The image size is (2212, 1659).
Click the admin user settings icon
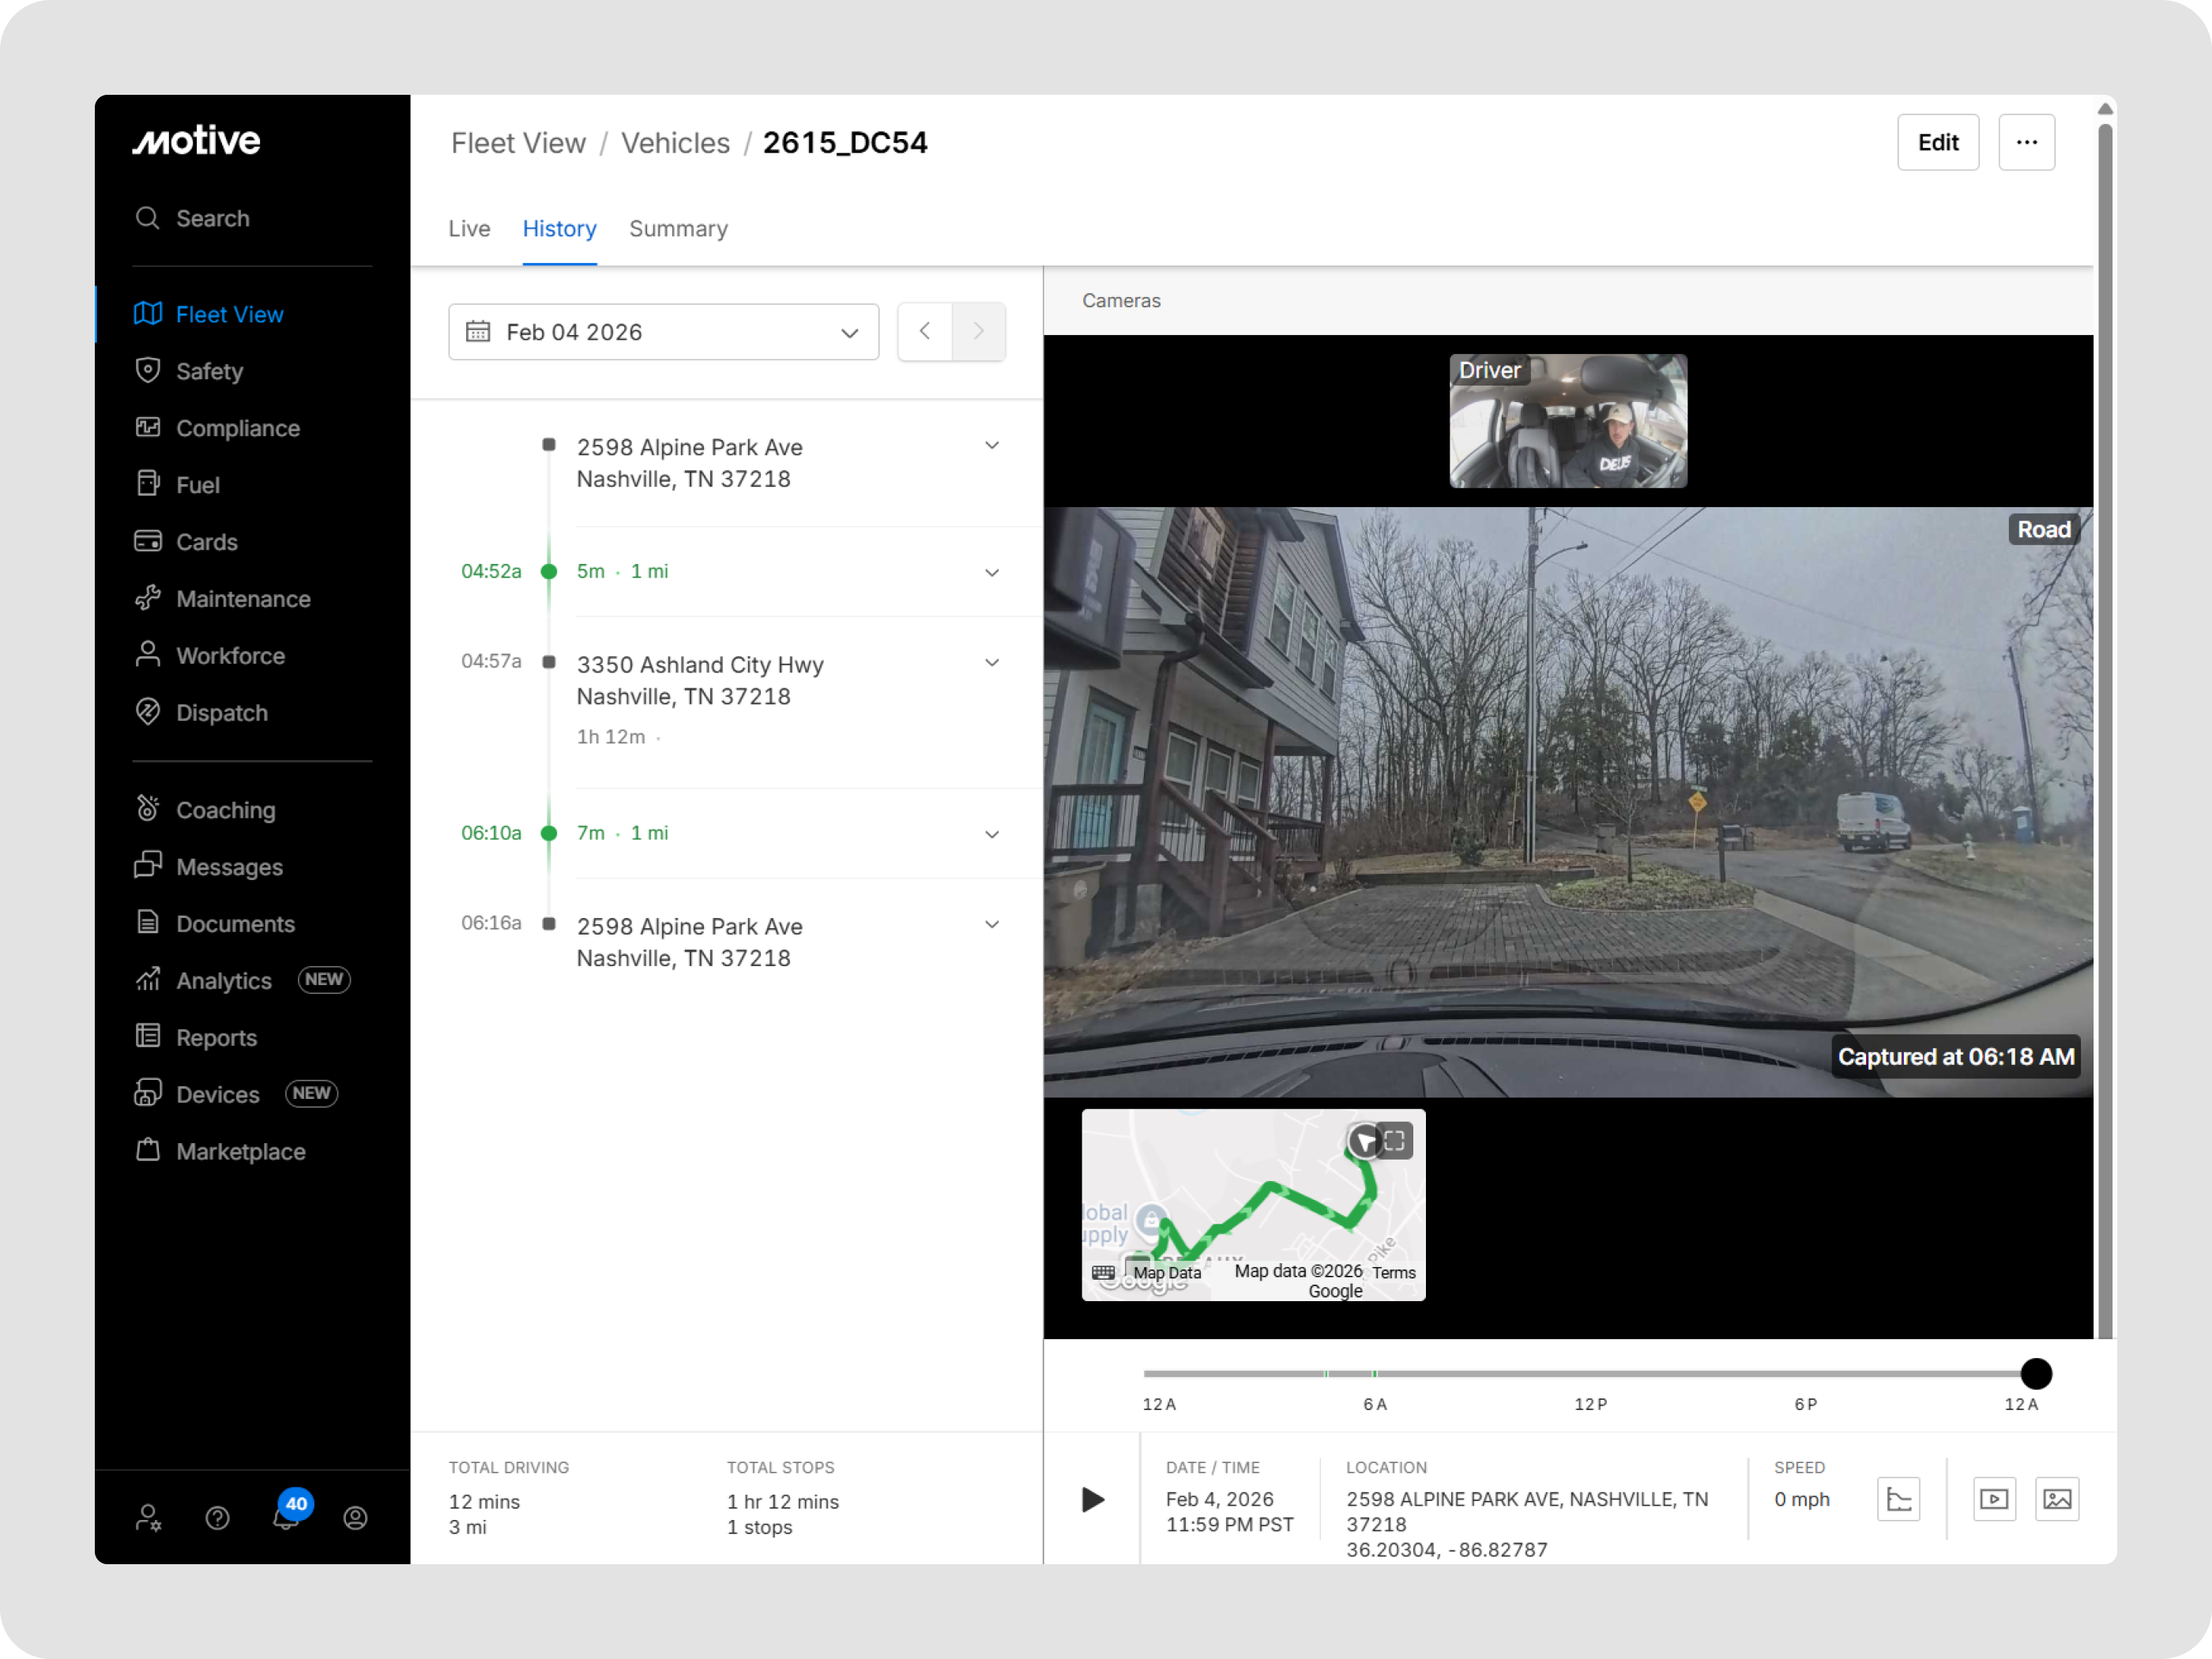tap(149, 1518)
